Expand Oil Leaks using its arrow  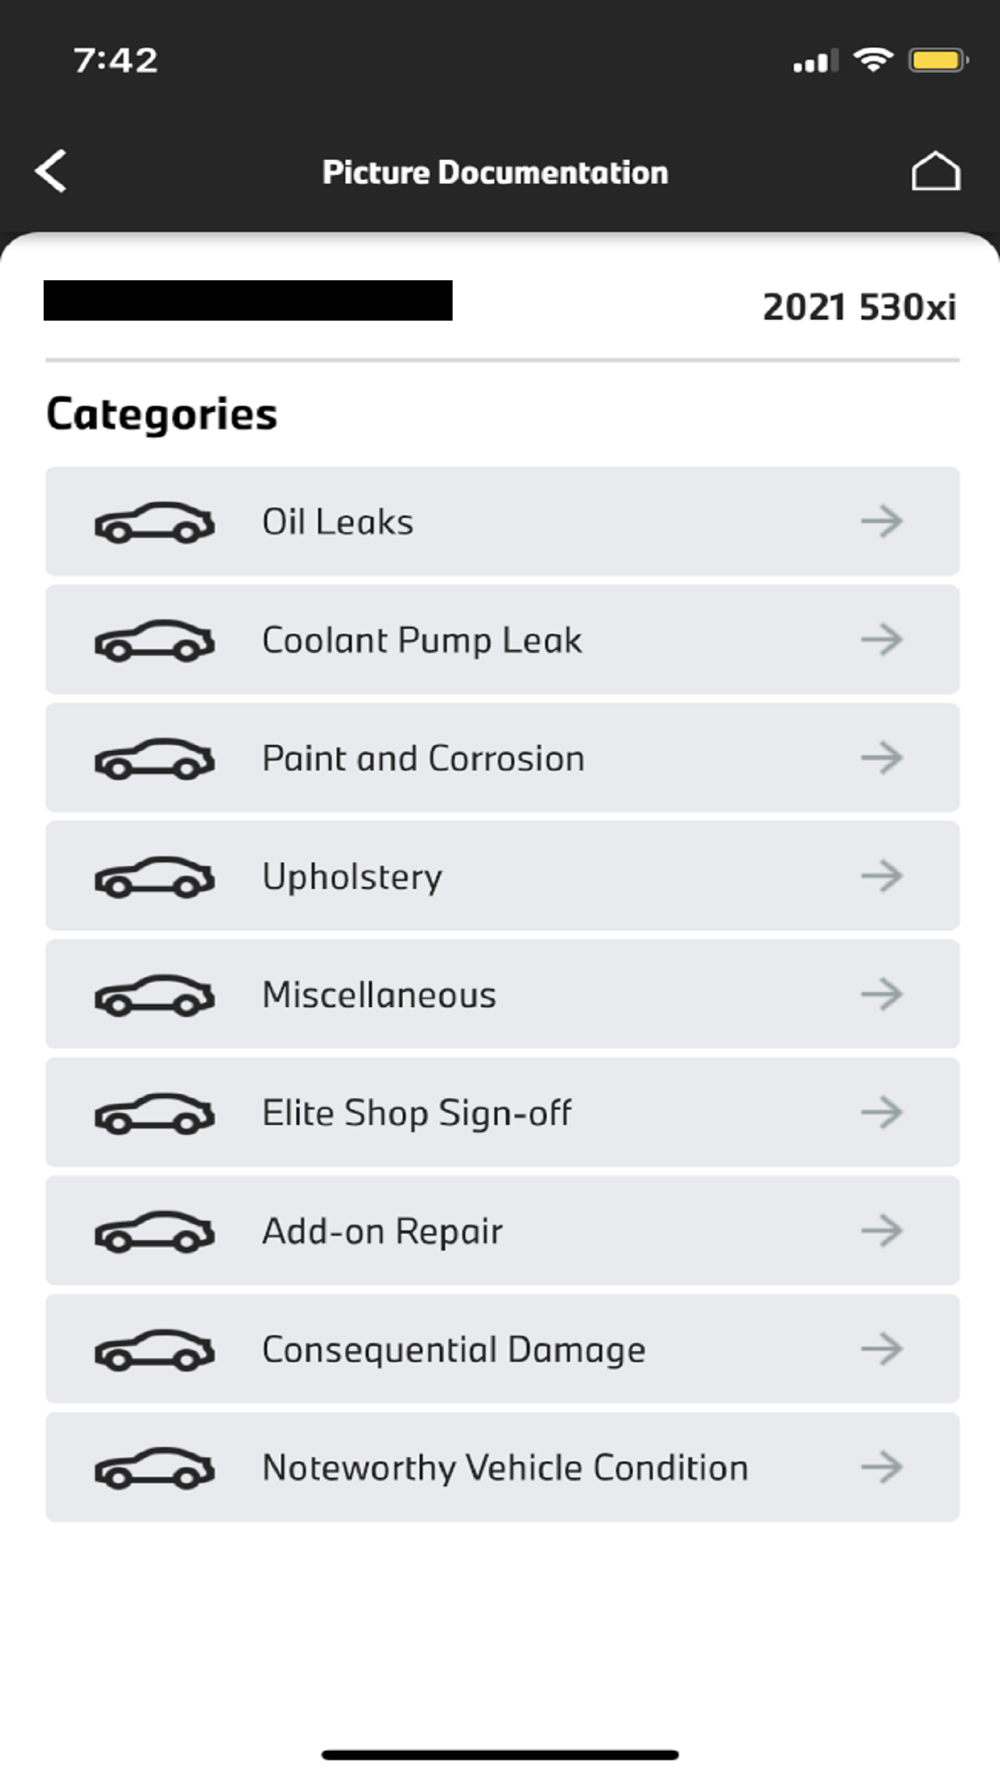click(x=881, y=521)
